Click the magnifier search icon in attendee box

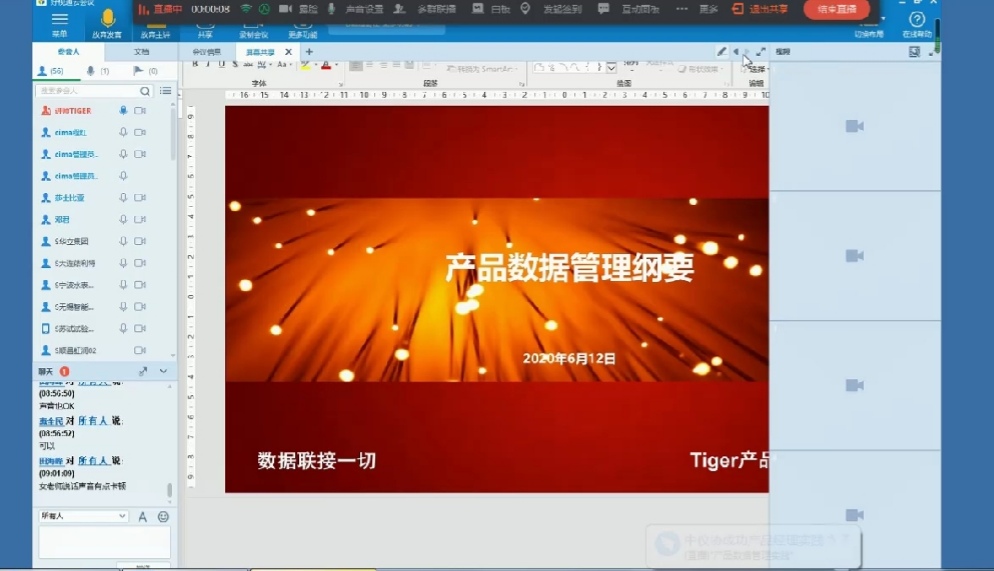click(145, 91)
